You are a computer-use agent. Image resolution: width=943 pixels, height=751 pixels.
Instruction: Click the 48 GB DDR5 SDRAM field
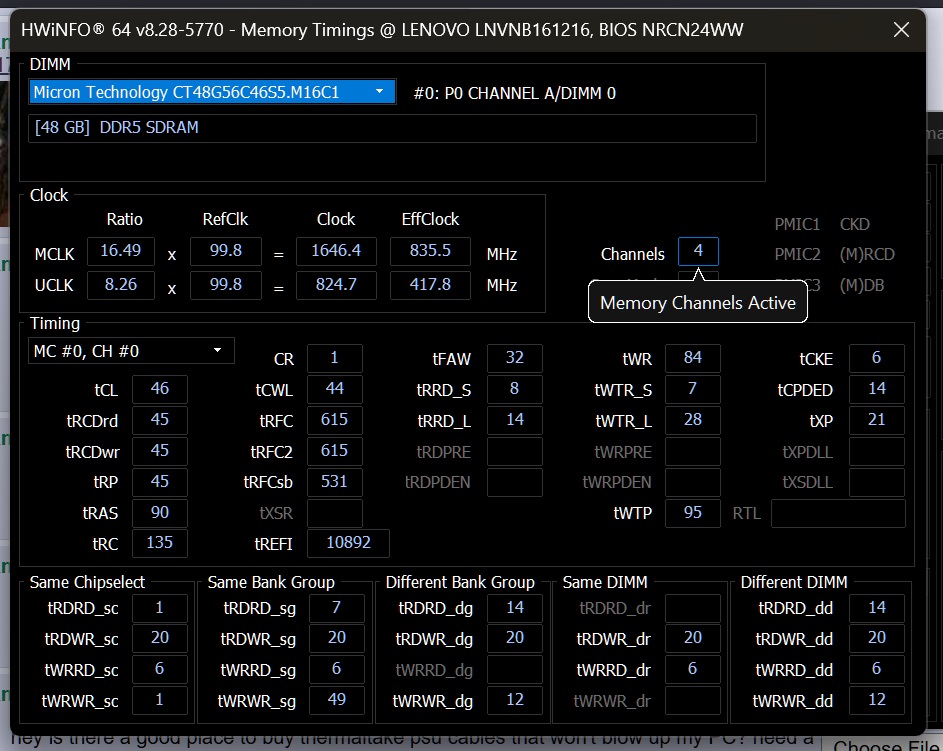click(x=392, y=128)
